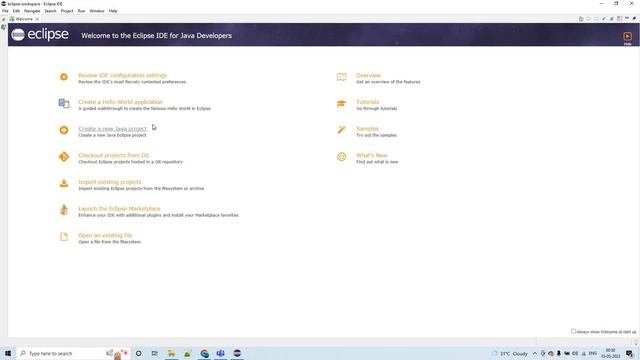Open the Window menu
Image resolution: width=640 pixels, height=360 pixels.
pyautogui.click(x=97, y=11)
